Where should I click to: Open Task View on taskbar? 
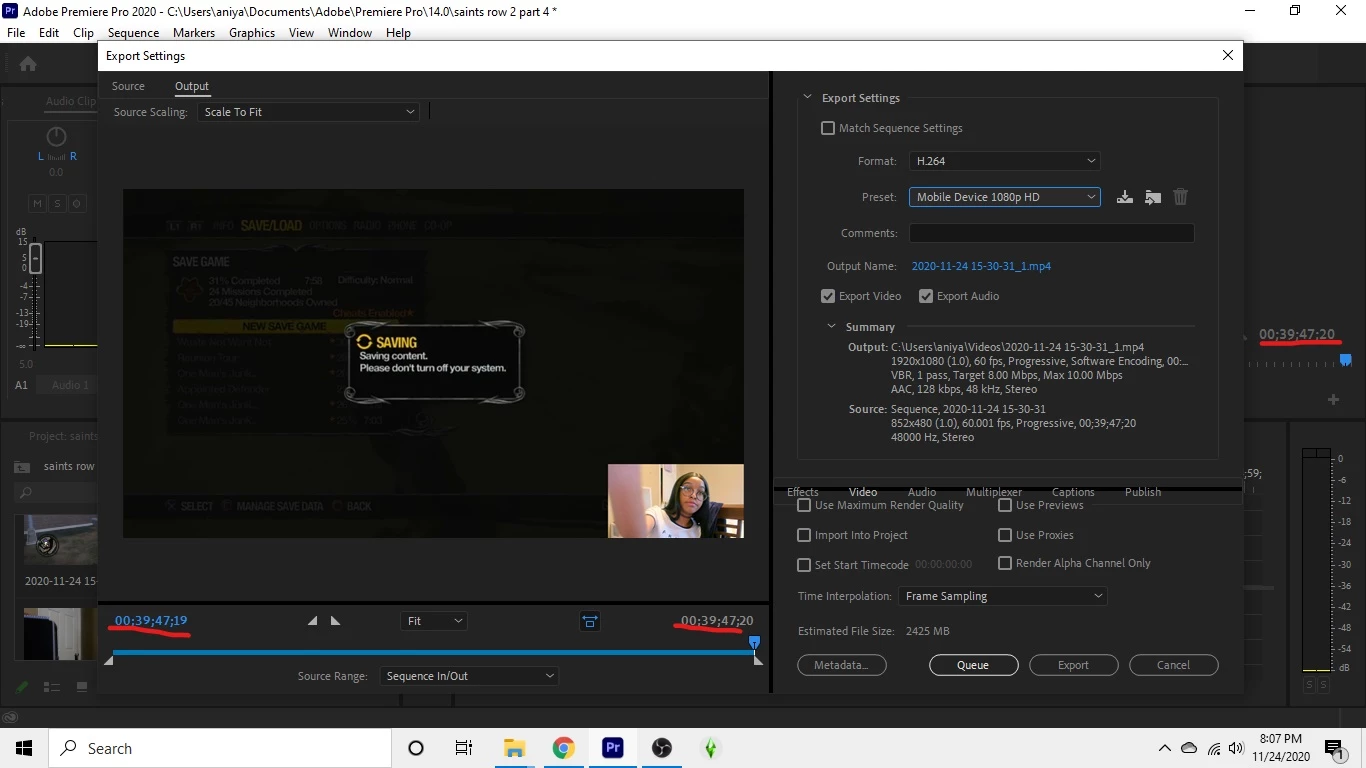click(x=464, y=748)
